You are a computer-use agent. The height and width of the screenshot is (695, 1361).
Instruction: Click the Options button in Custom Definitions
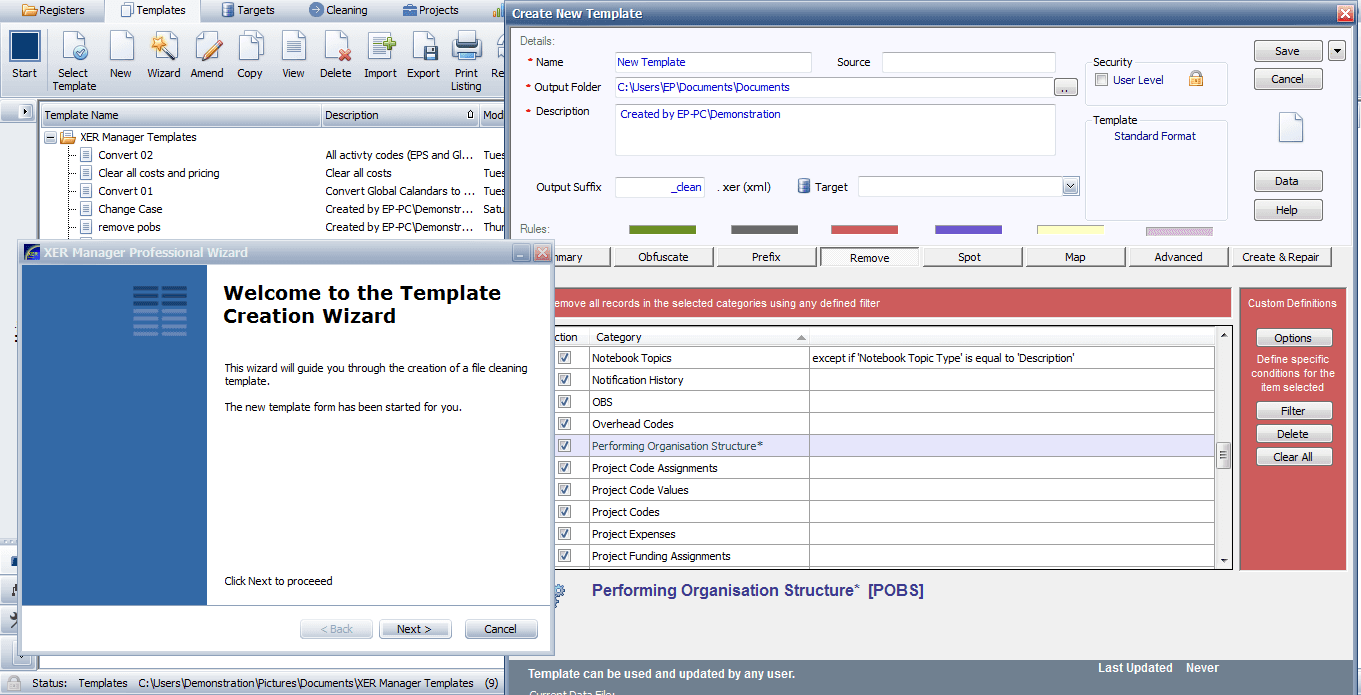(1293, 338)
